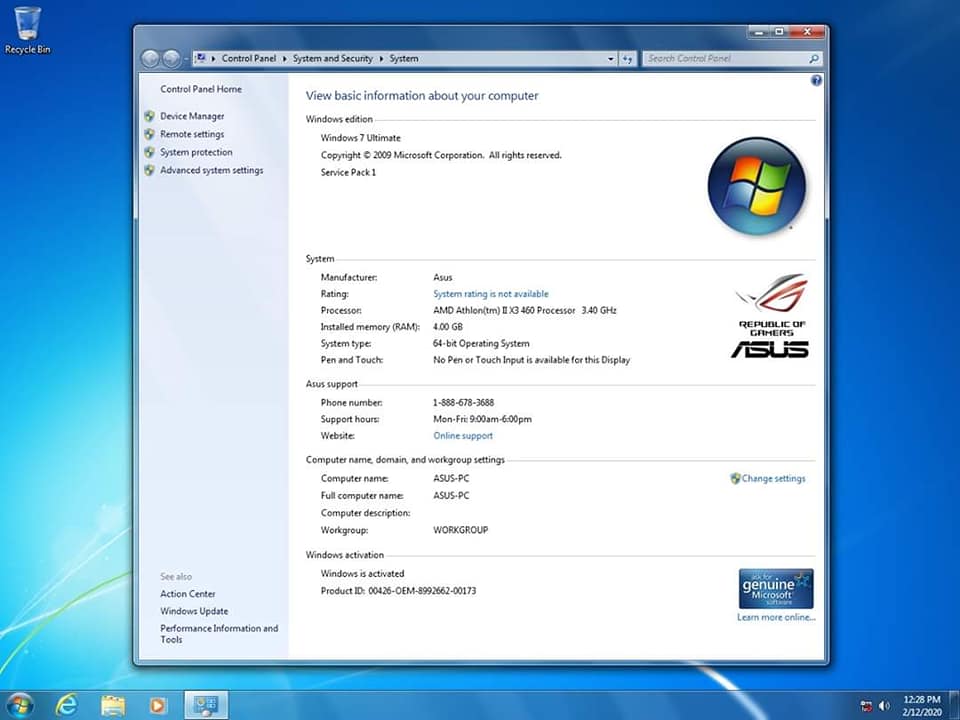The height and width of the screenshot is (720, 960).
Task: Open the Start menu orb
Action: click(x=20, y=705)
